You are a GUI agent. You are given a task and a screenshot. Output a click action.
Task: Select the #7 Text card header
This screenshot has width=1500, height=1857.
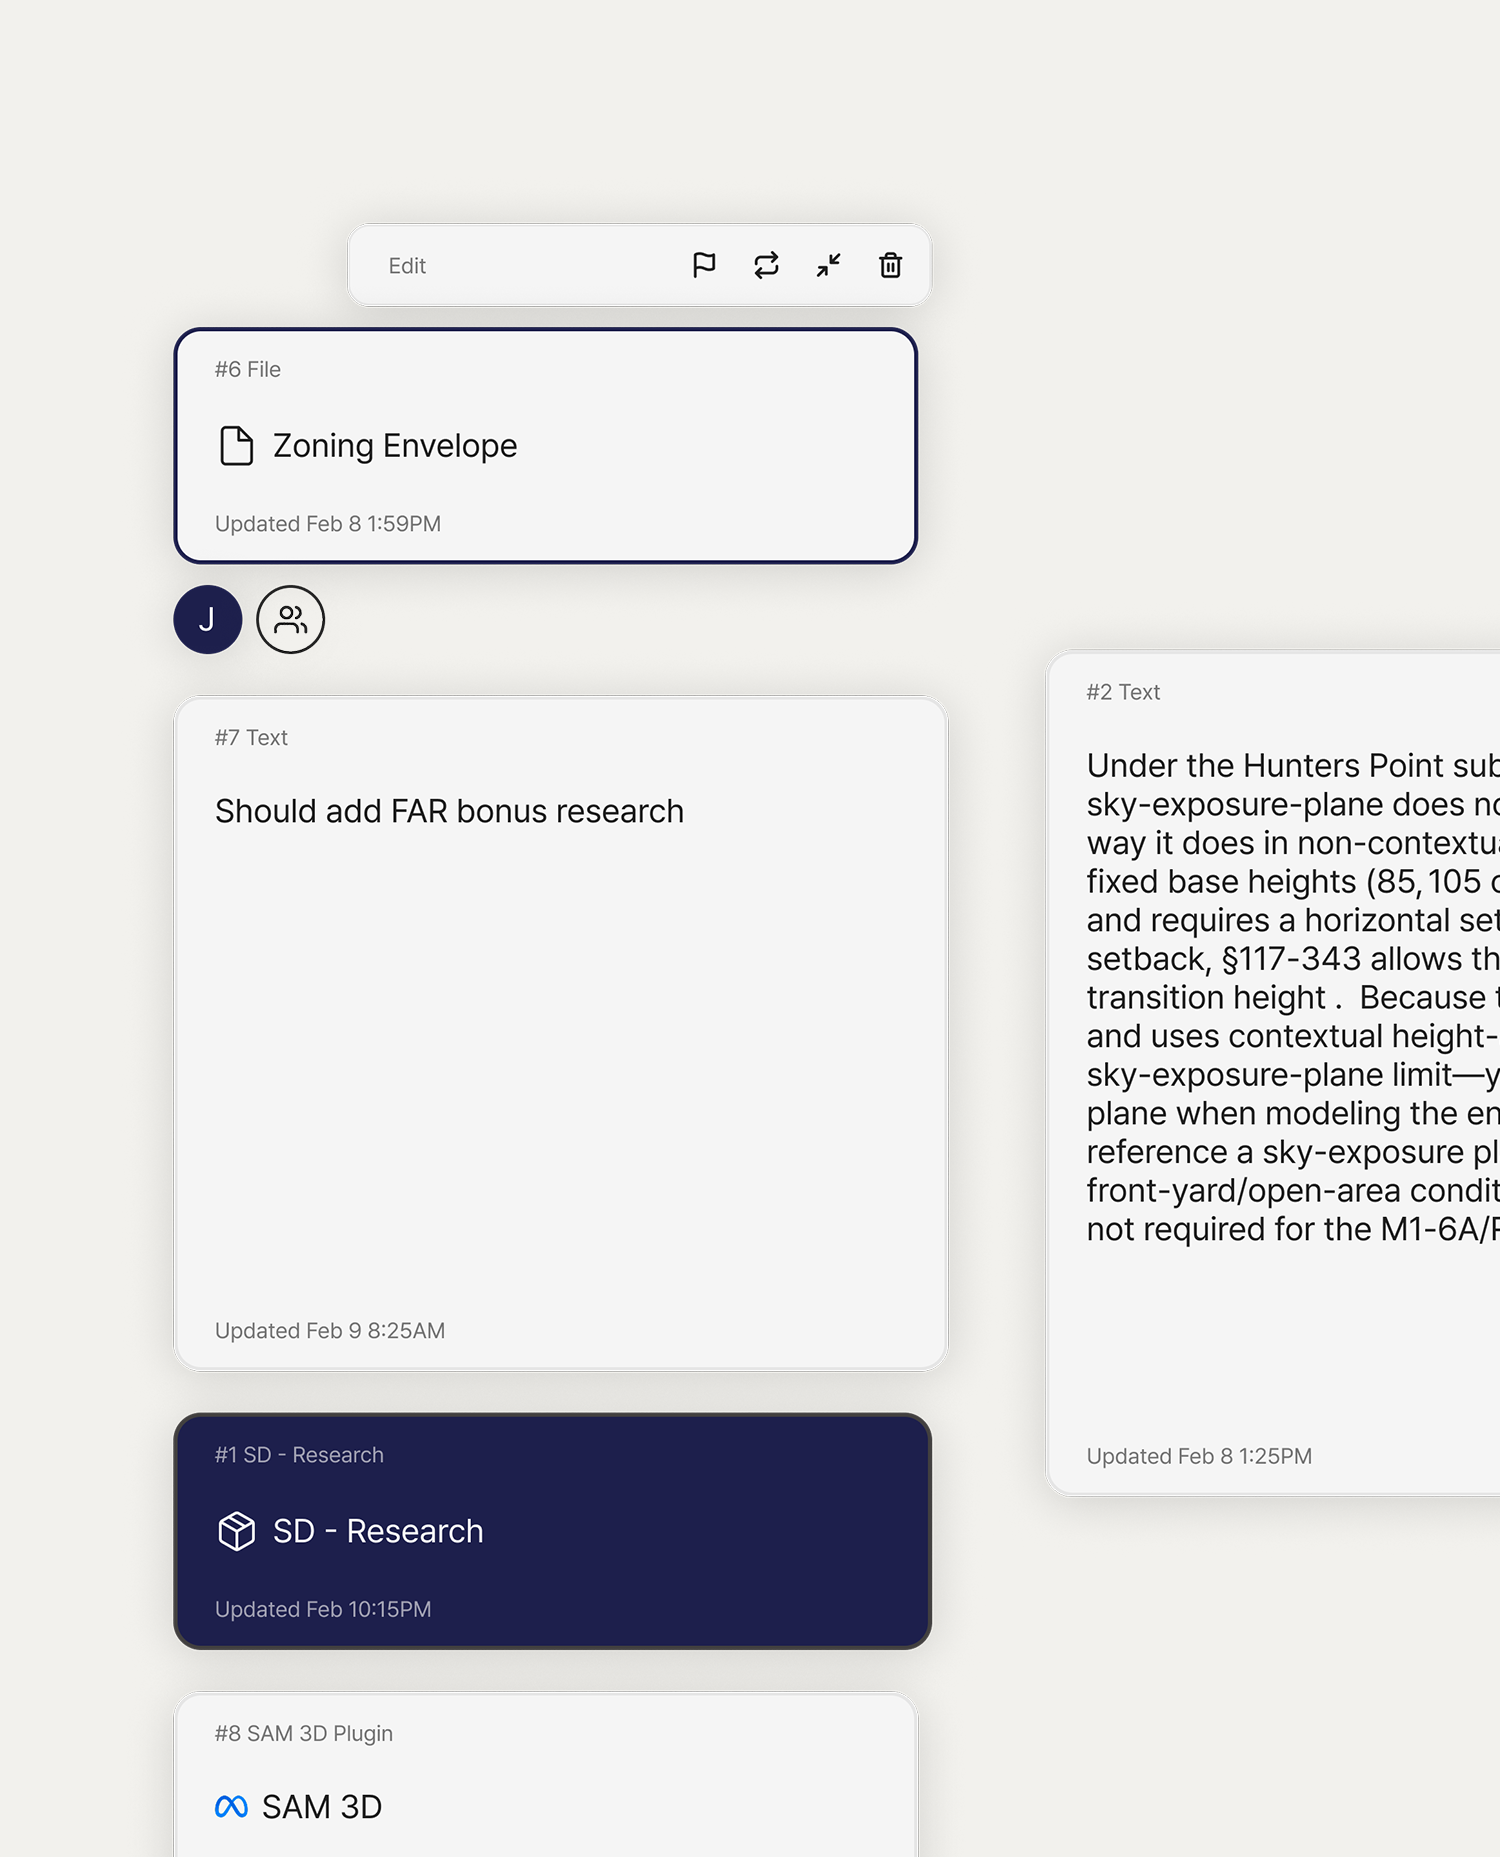click(x=251, y=738)
